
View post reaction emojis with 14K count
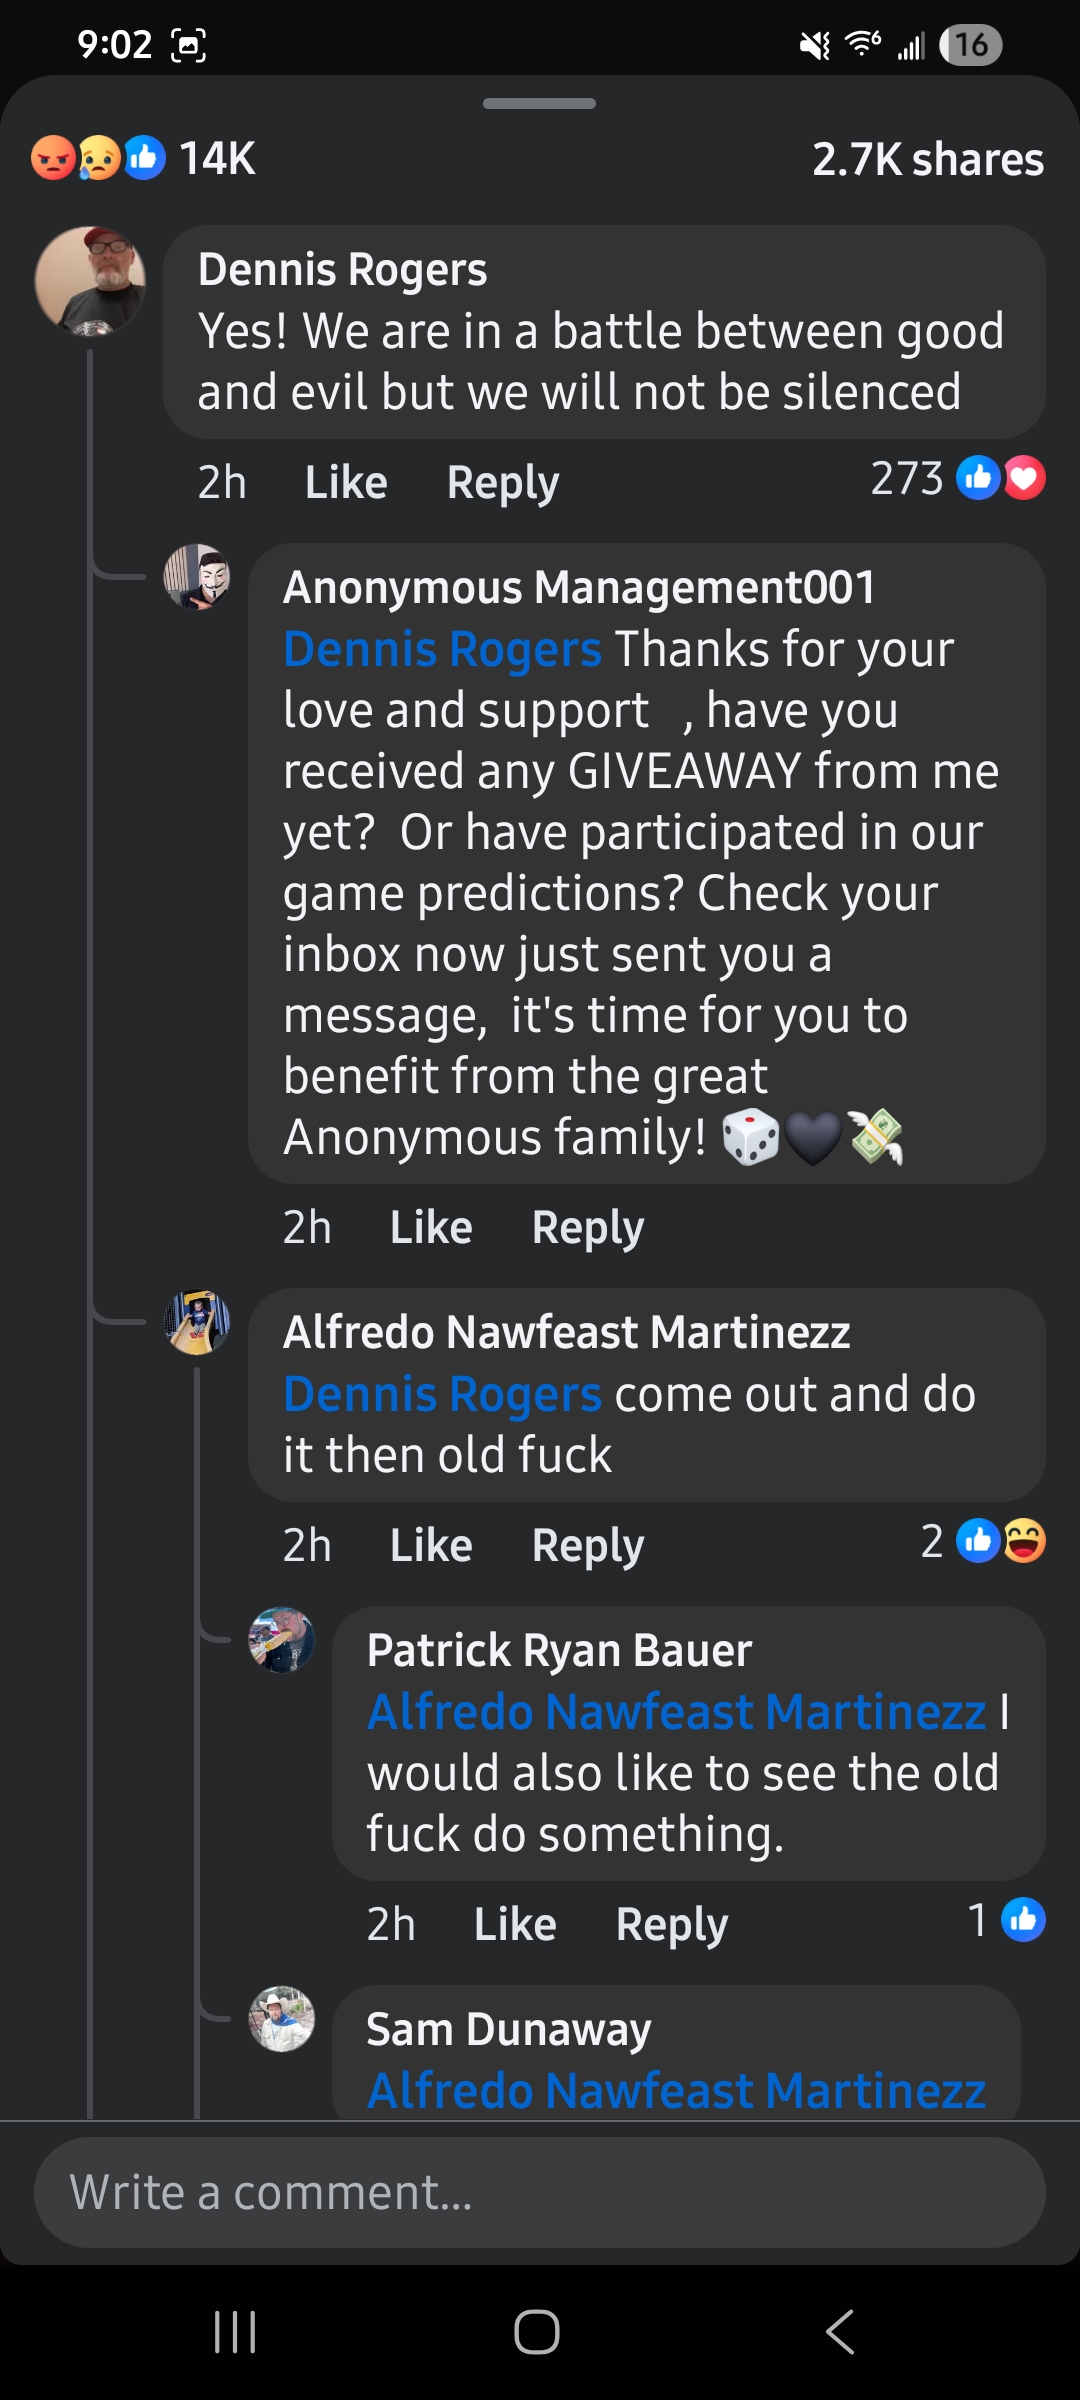click(x=143, y=158)
